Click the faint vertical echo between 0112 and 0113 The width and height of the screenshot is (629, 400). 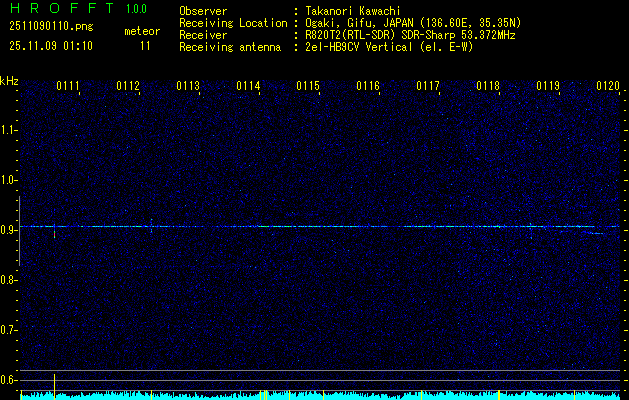tap(151, 226)
